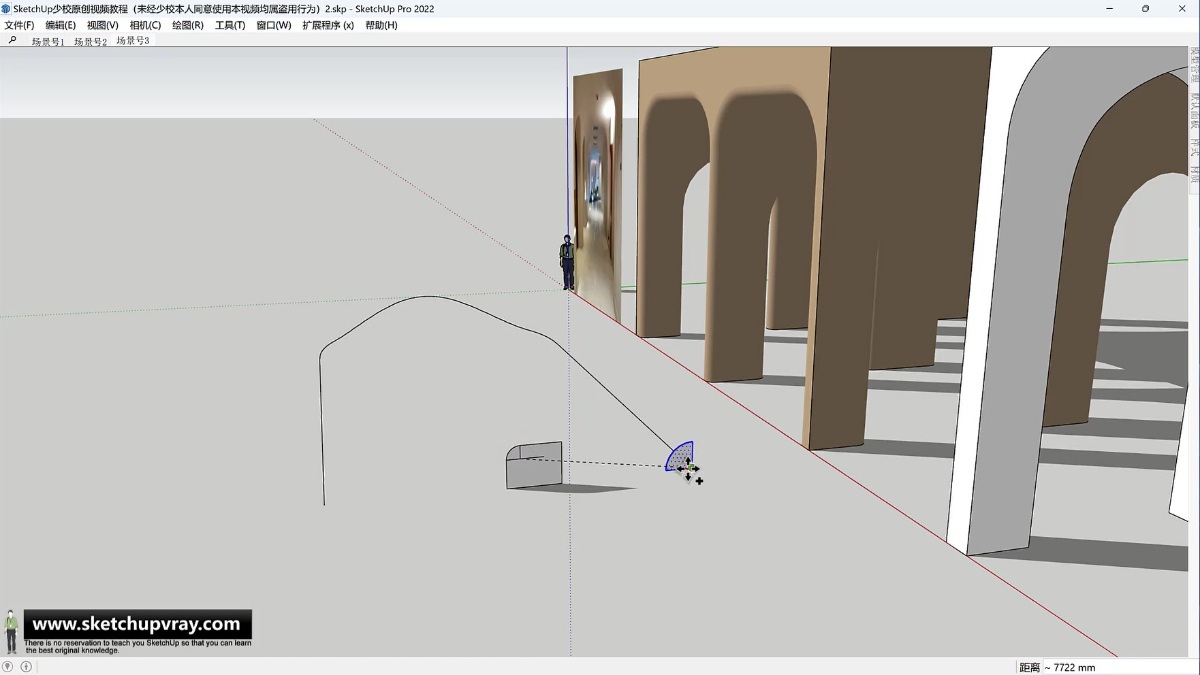Open the 样式 collapsed tray tab

1194,147
